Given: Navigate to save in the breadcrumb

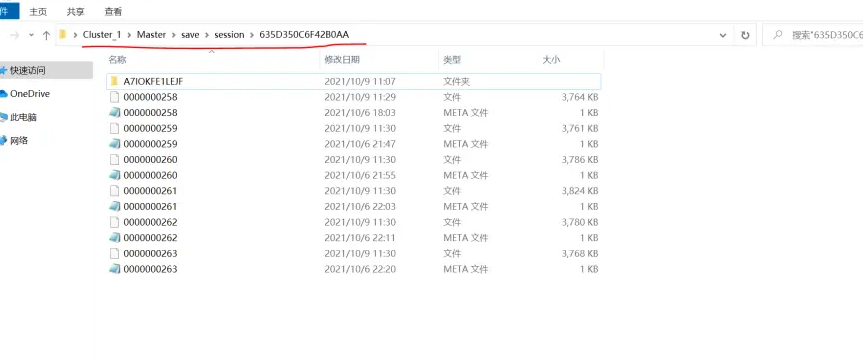Looking at the screenshot, I should 190,35.
